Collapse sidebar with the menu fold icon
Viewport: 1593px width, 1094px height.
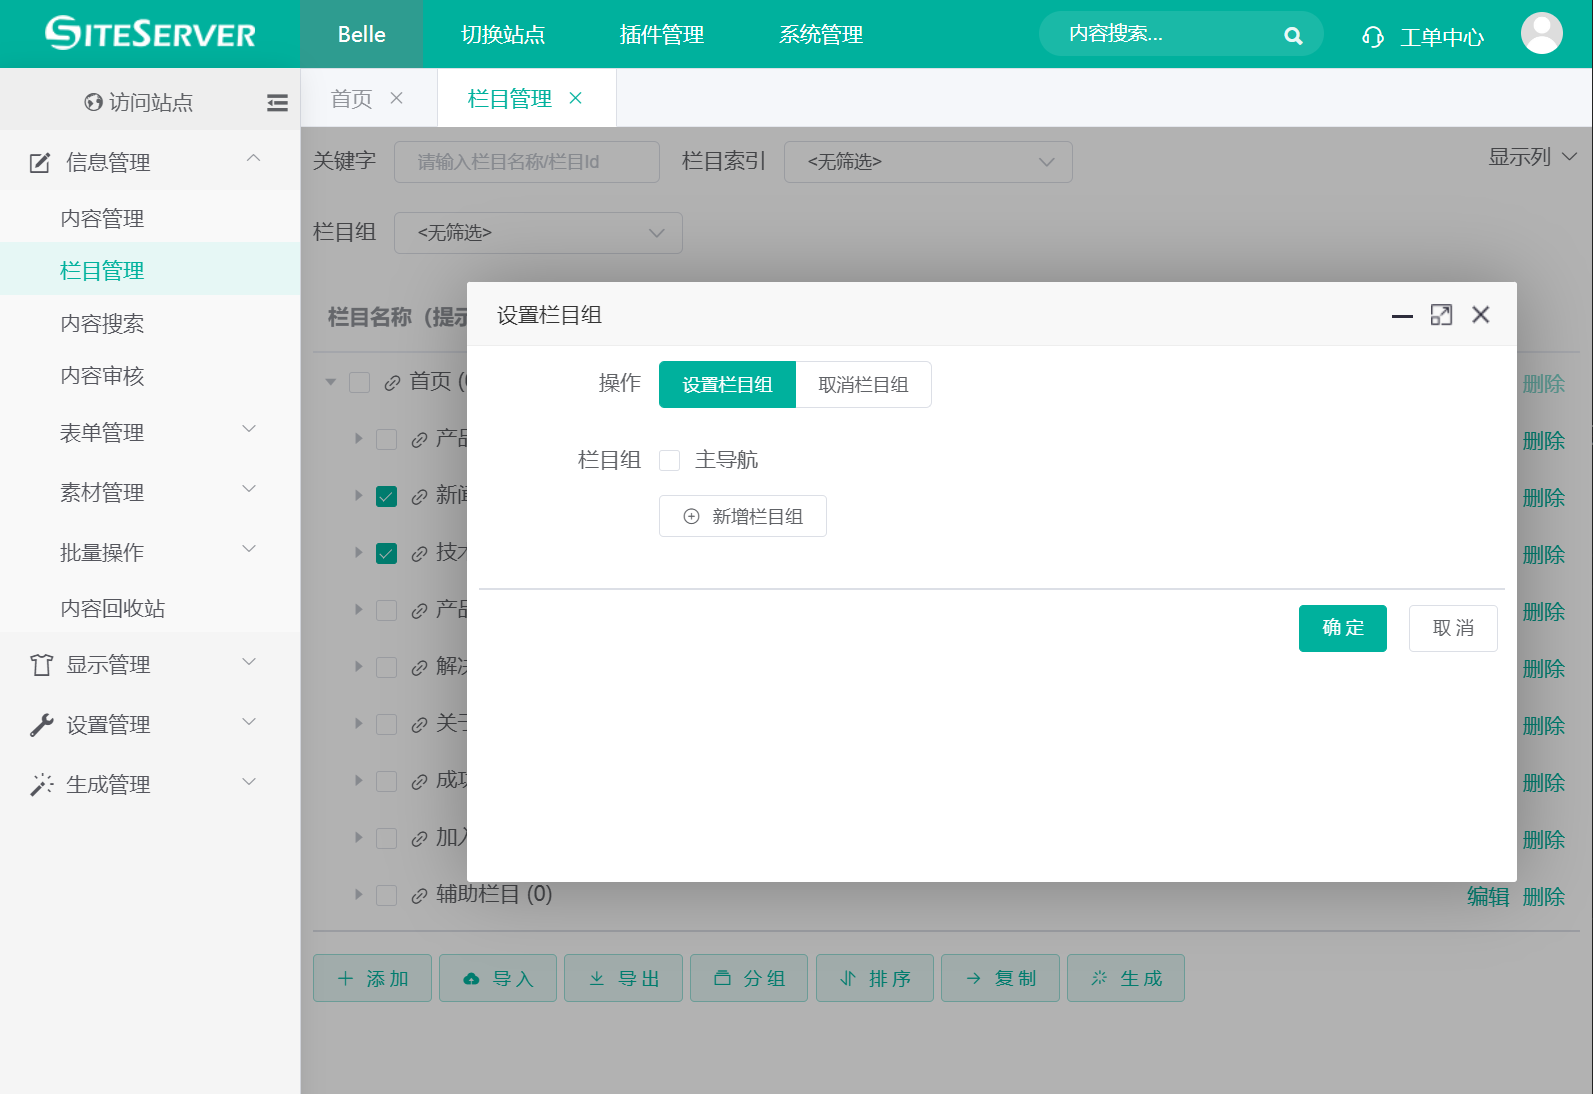pos(277,102)
